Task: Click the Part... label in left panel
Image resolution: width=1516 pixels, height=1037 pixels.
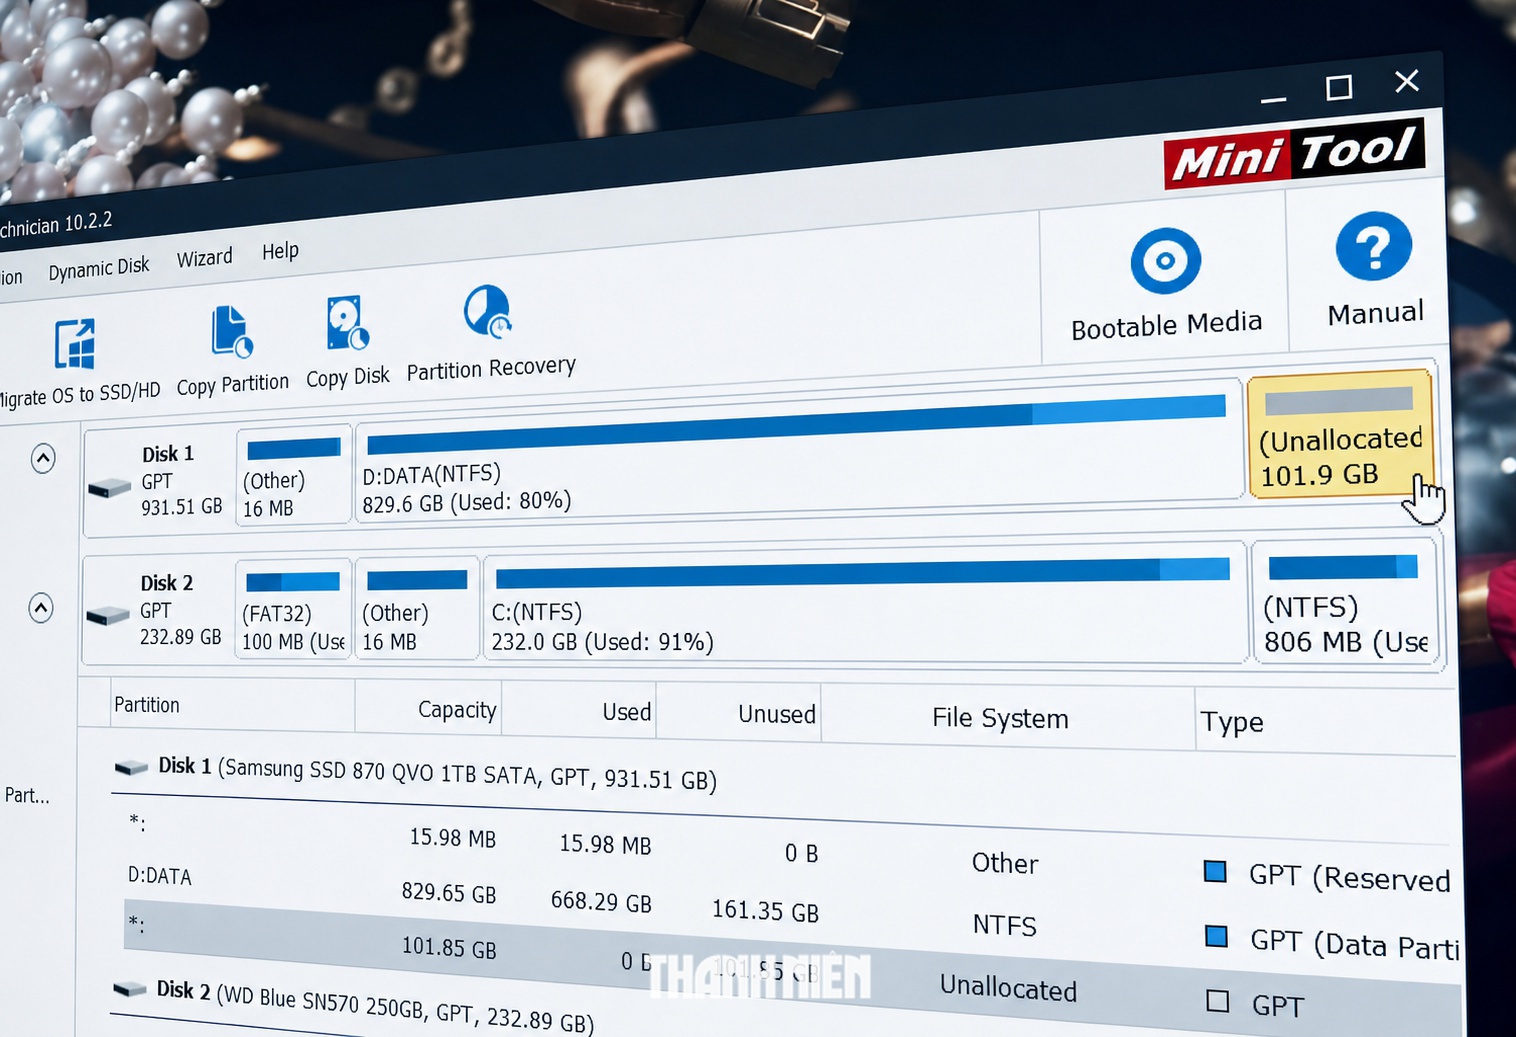Action: point(27,796)
